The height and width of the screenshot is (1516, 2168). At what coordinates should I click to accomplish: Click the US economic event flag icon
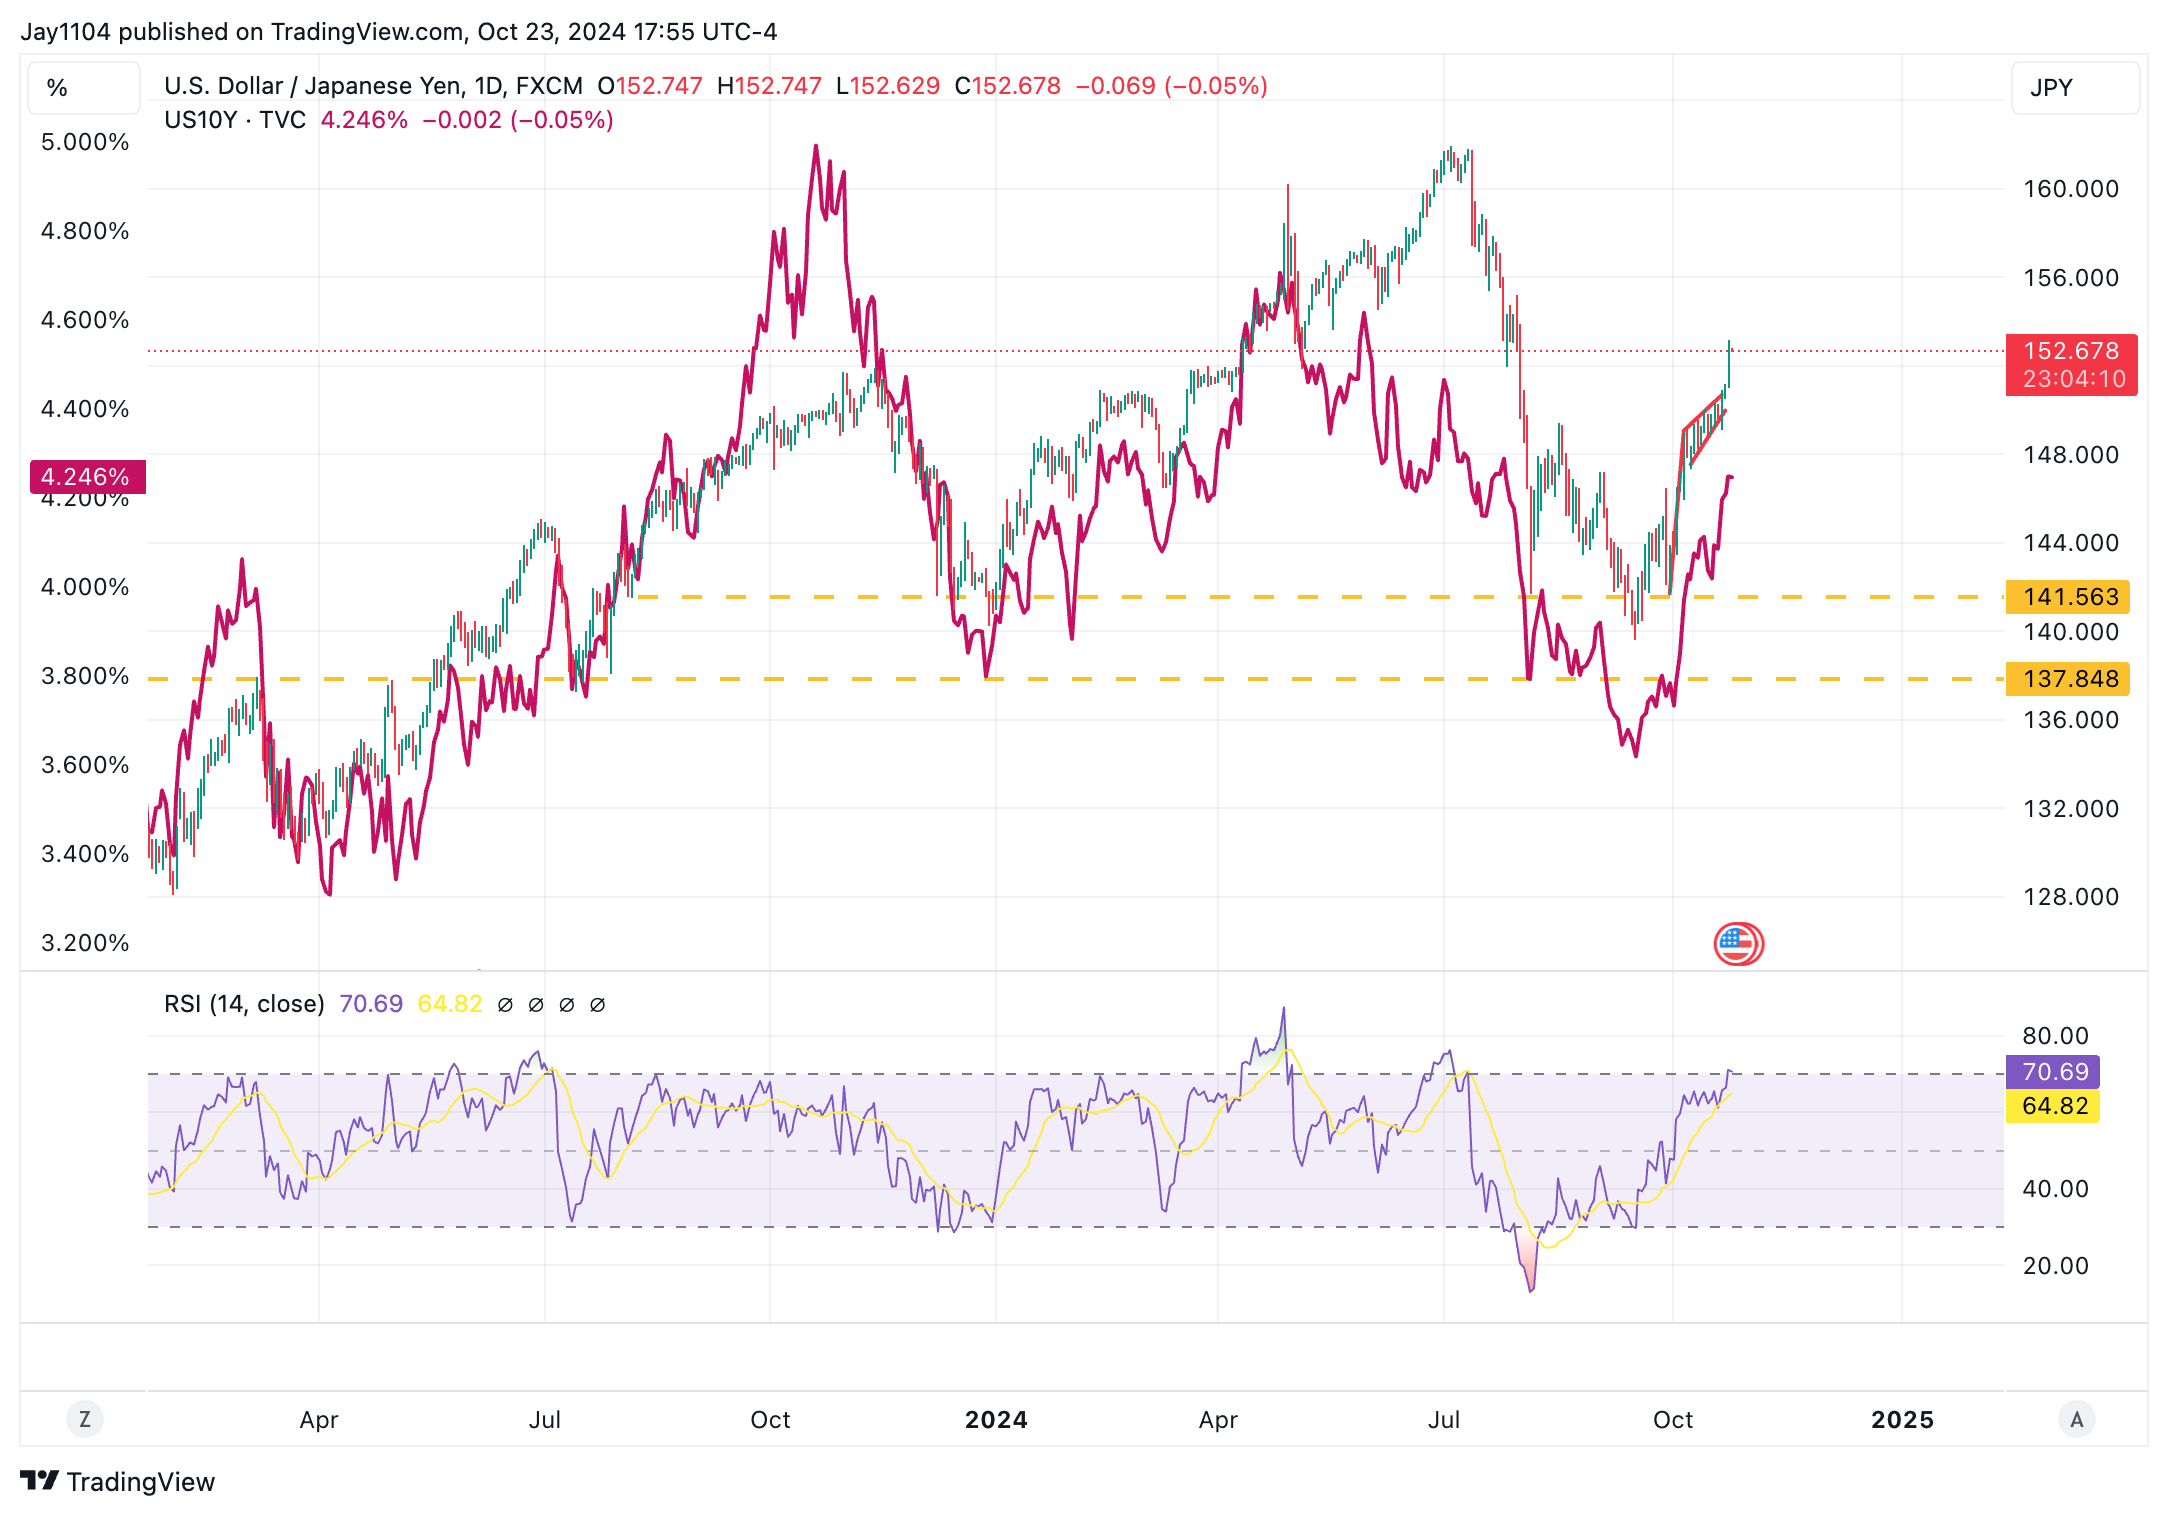1738,943
